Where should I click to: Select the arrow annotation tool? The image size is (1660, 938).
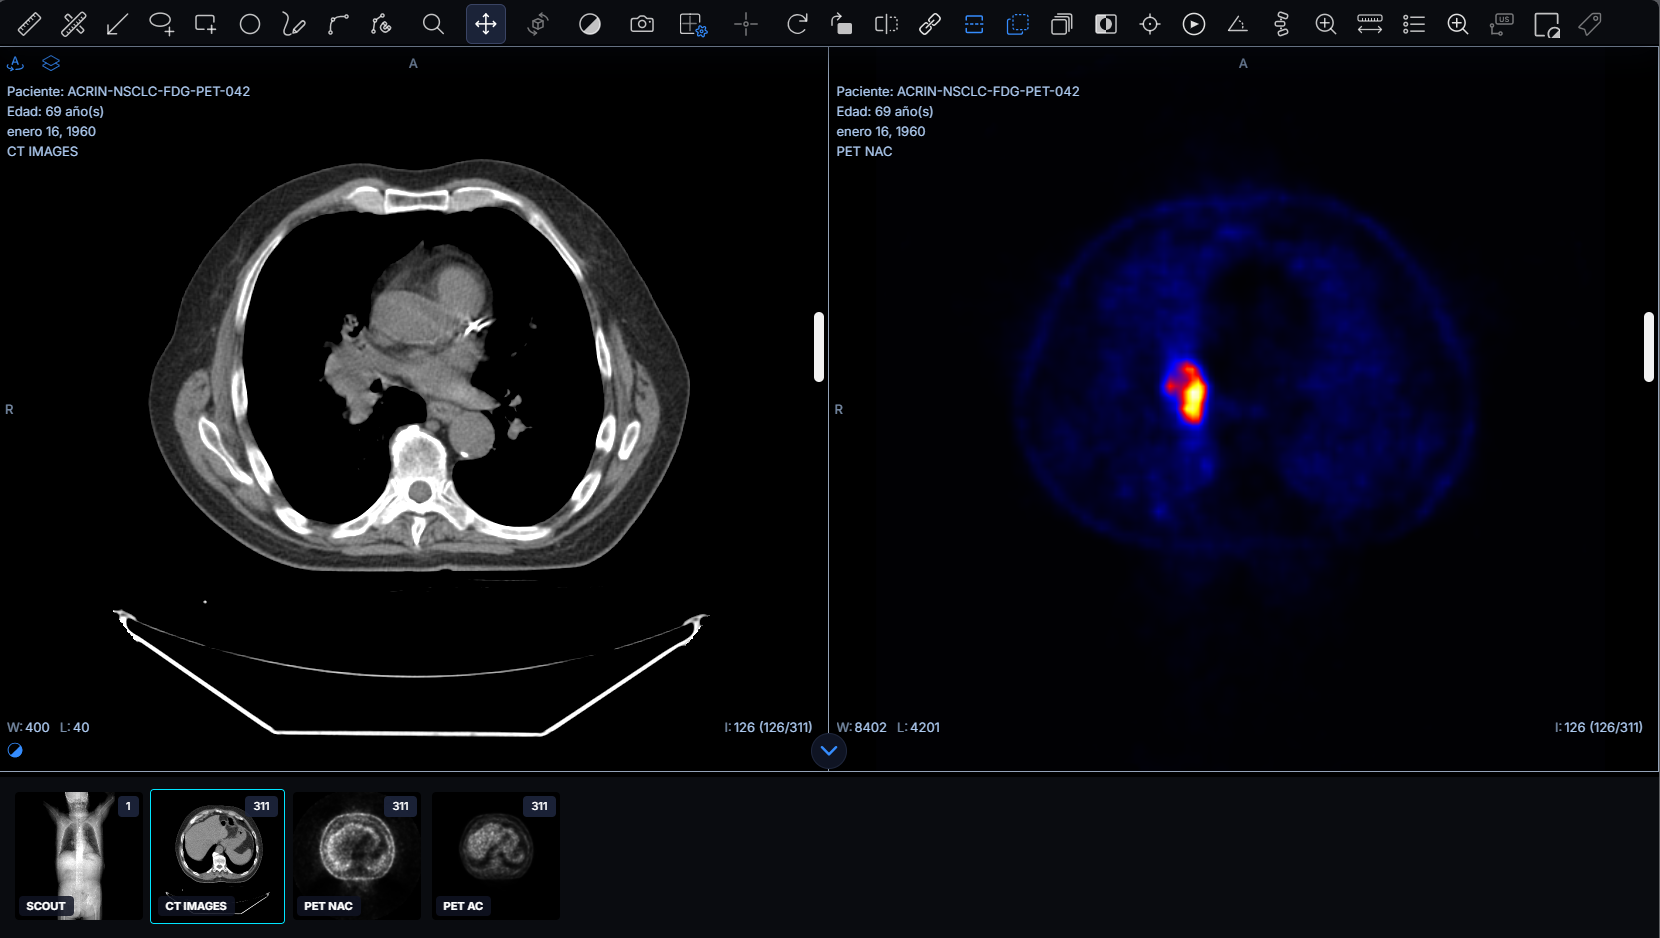117,24
